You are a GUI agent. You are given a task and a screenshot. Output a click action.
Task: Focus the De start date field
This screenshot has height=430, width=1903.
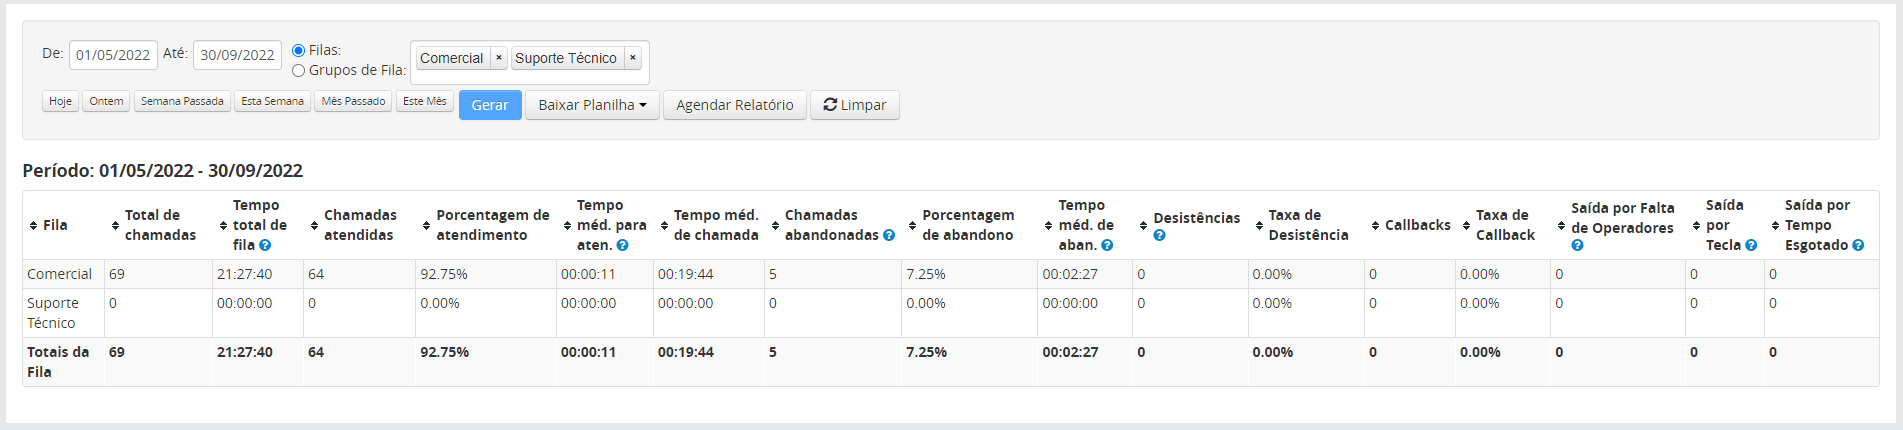coord(113,55)
